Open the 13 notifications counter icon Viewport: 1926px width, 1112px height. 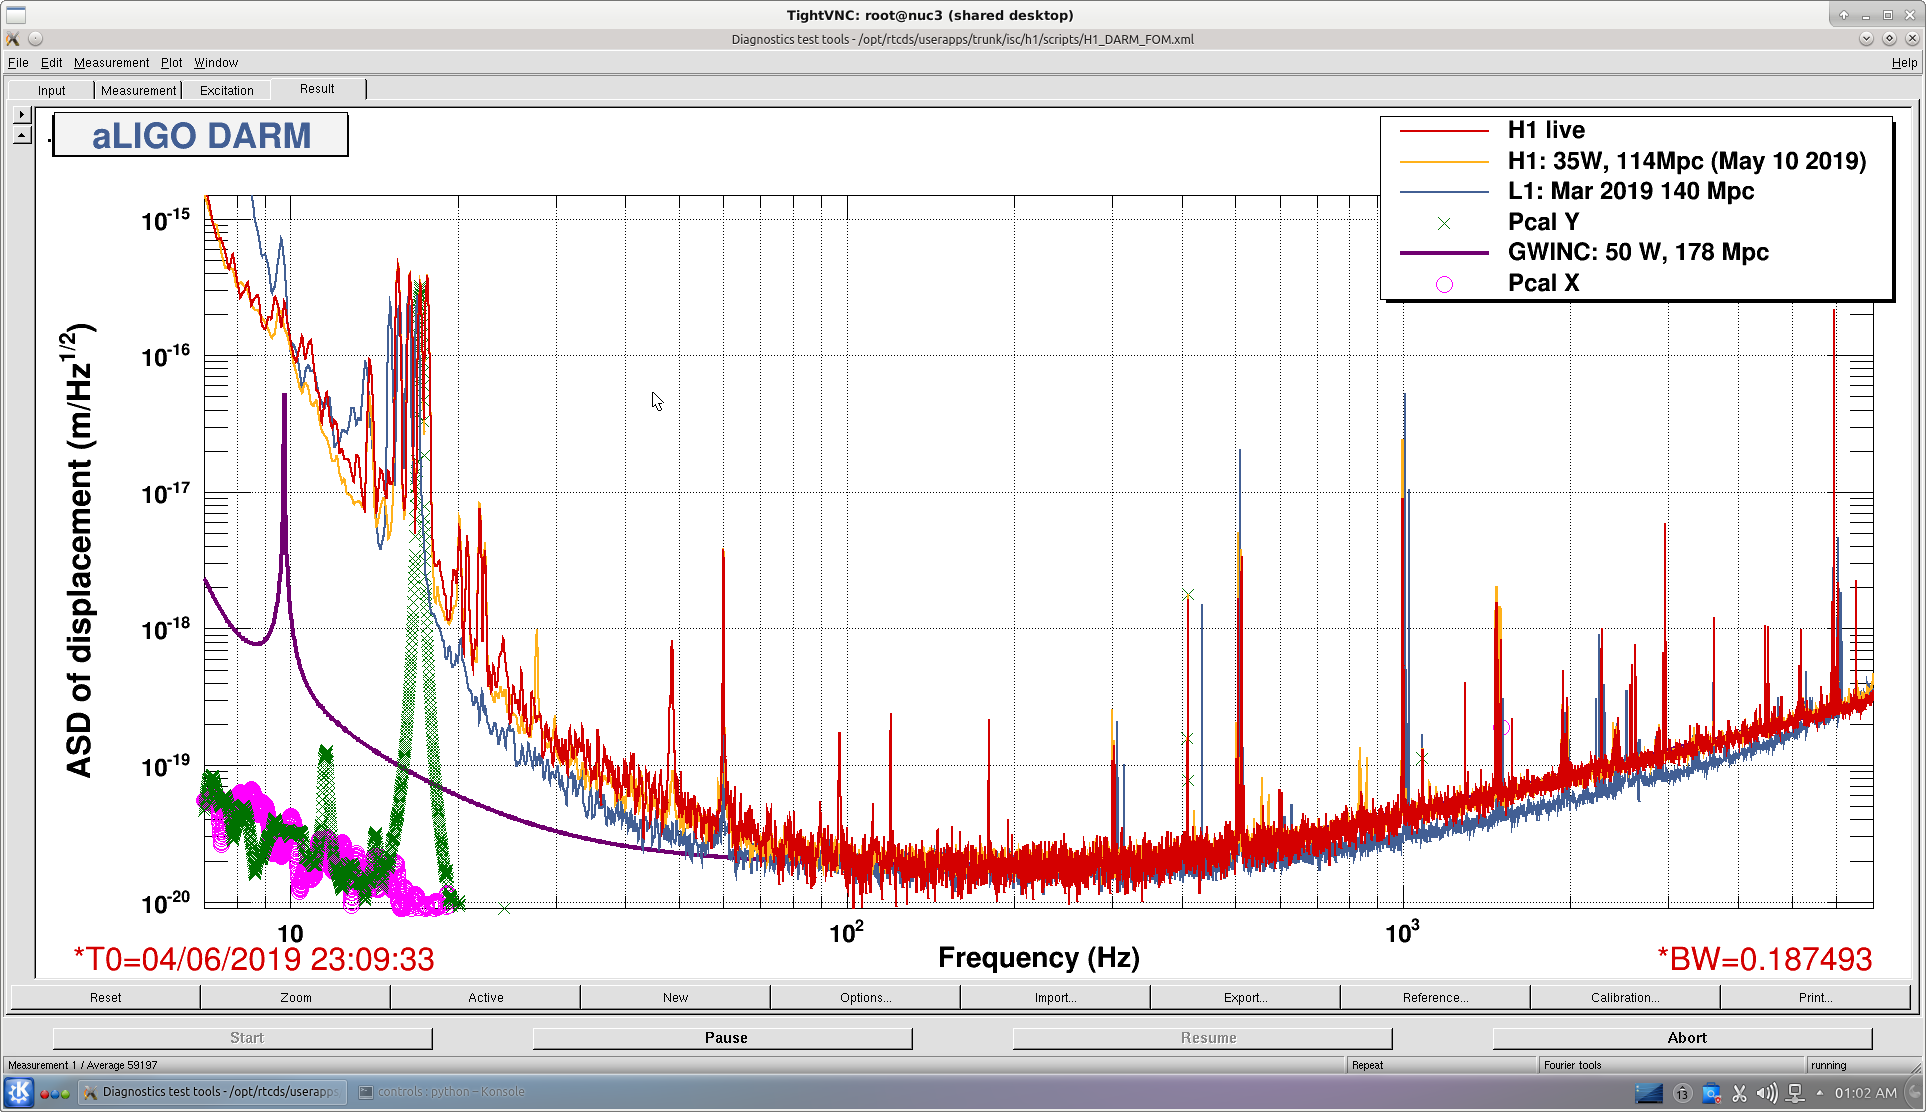(1682, 1093)
